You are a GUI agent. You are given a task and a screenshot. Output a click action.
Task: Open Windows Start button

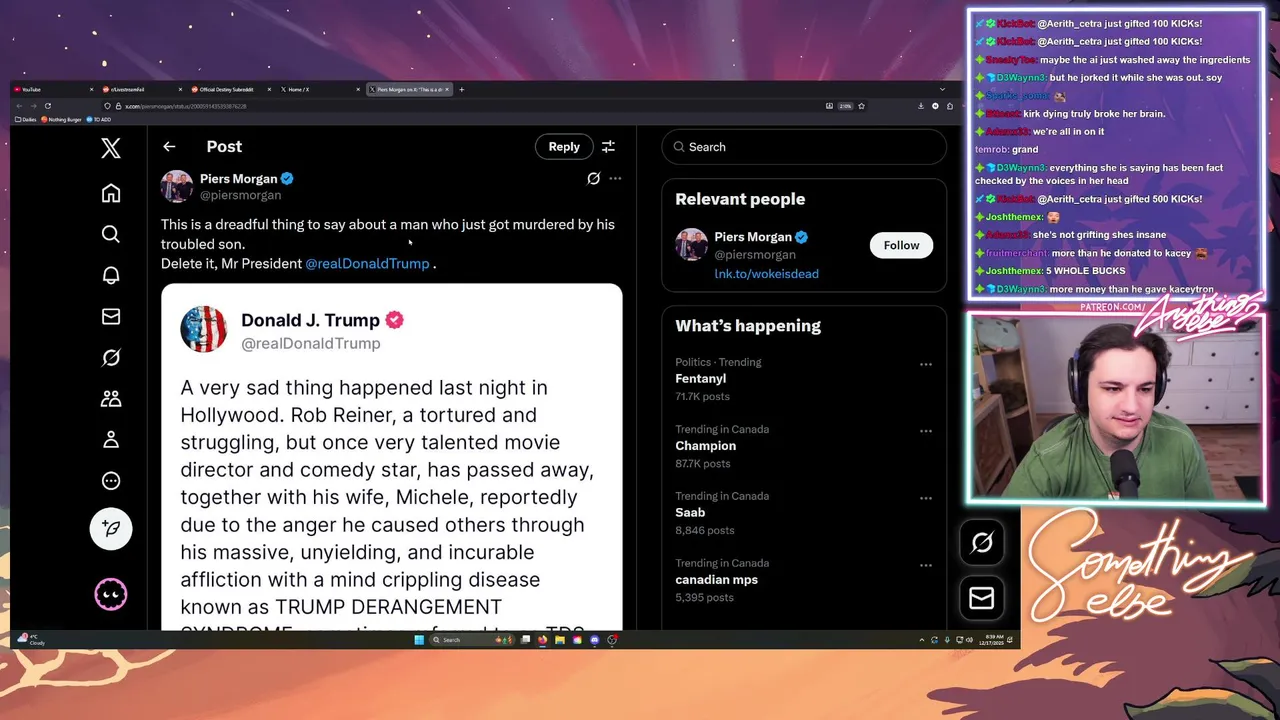(x=419, y=640)
